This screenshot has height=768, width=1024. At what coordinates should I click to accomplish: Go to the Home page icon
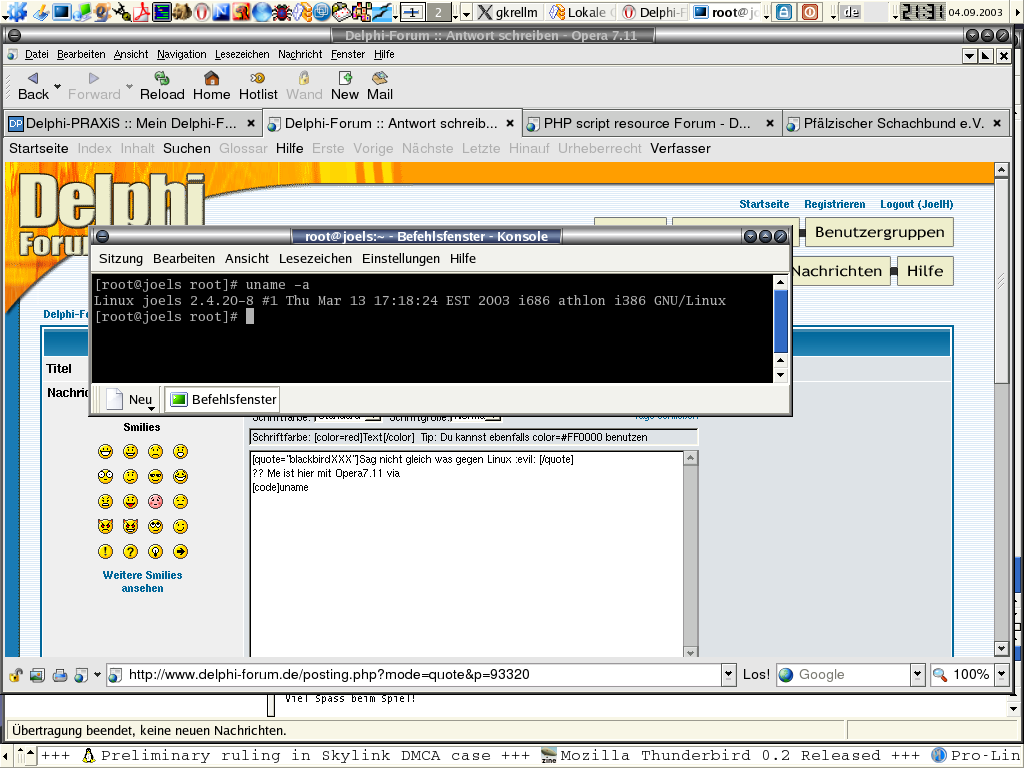pyautogui.click(x=211, y=85)
